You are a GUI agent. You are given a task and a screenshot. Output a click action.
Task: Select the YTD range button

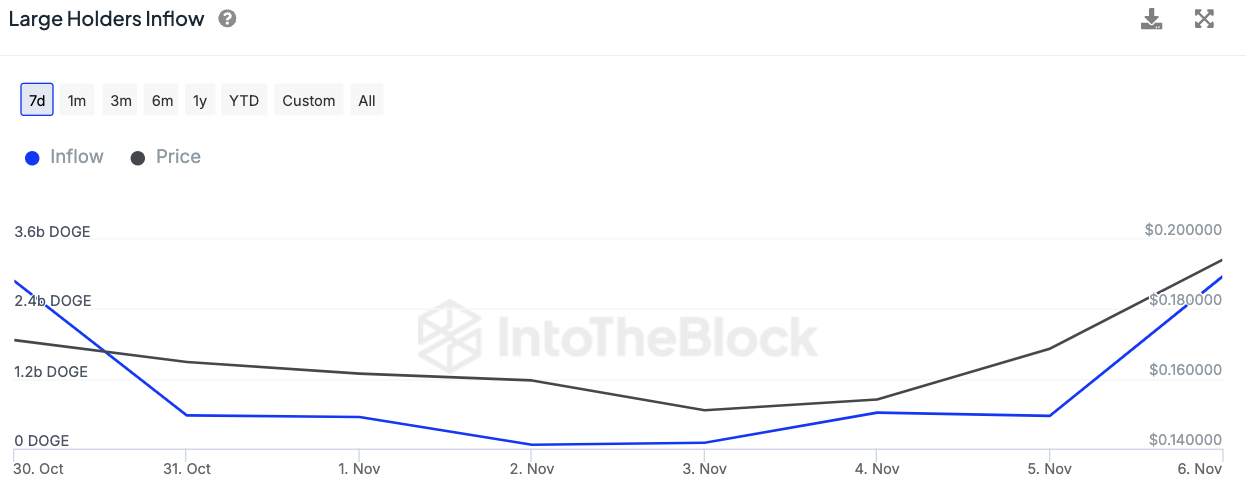pyautogui.click(x=244, y=100)
